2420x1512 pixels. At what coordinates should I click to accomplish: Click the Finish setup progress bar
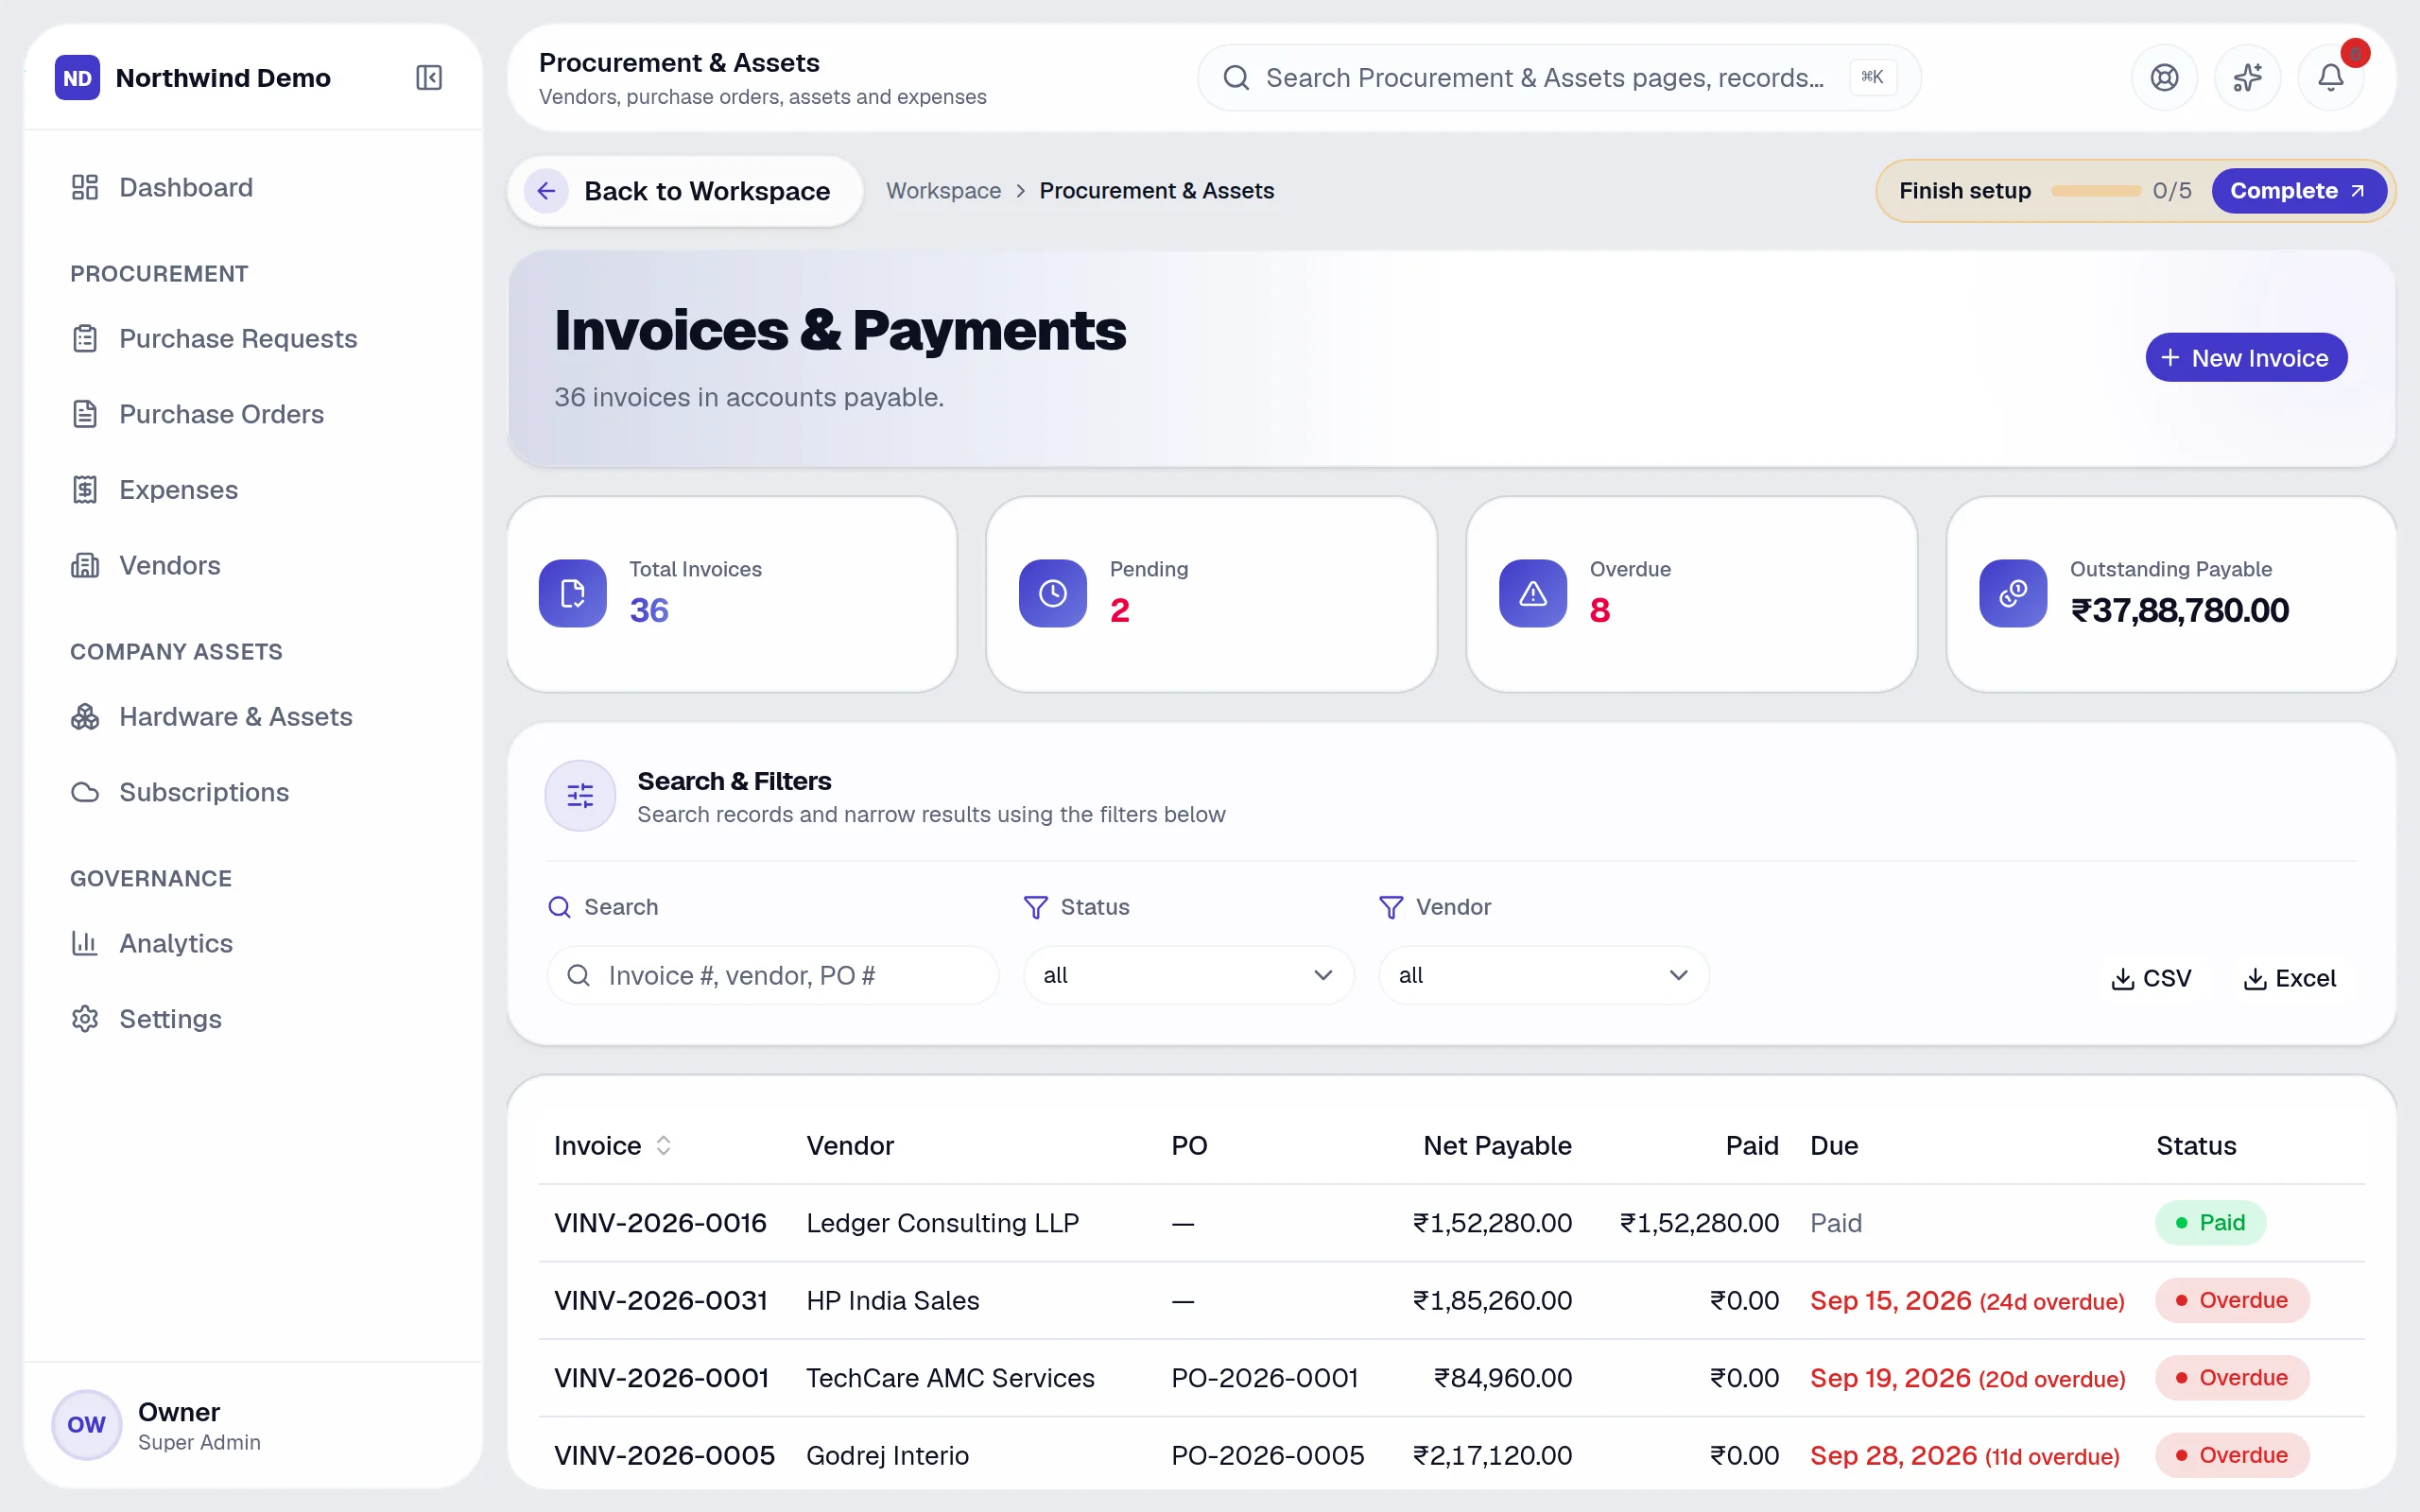2096,191
